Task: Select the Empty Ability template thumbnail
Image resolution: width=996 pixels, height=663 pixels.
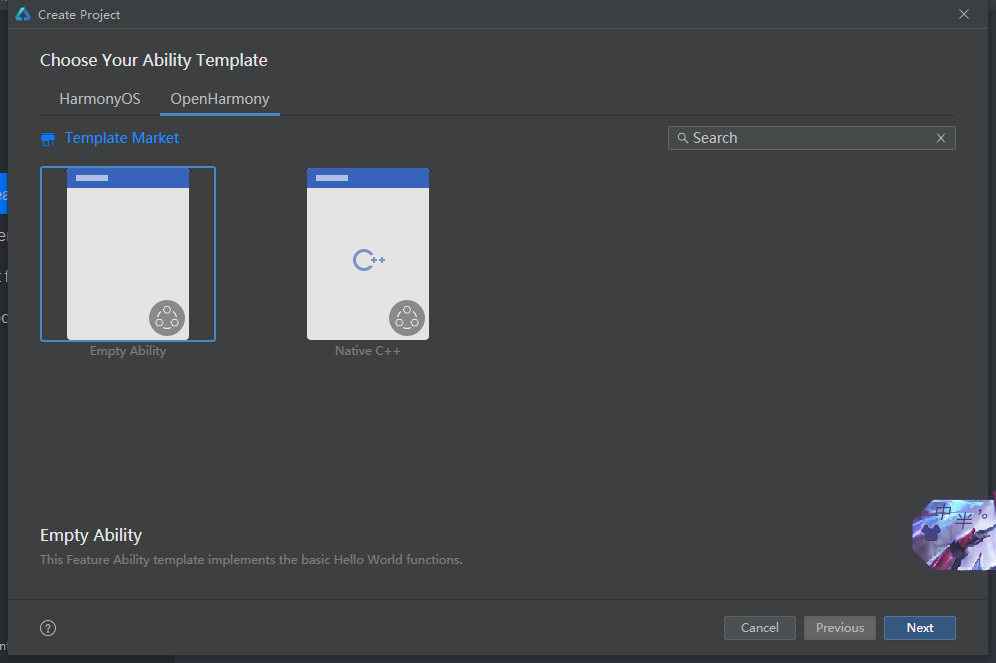Action: point(128,254)
